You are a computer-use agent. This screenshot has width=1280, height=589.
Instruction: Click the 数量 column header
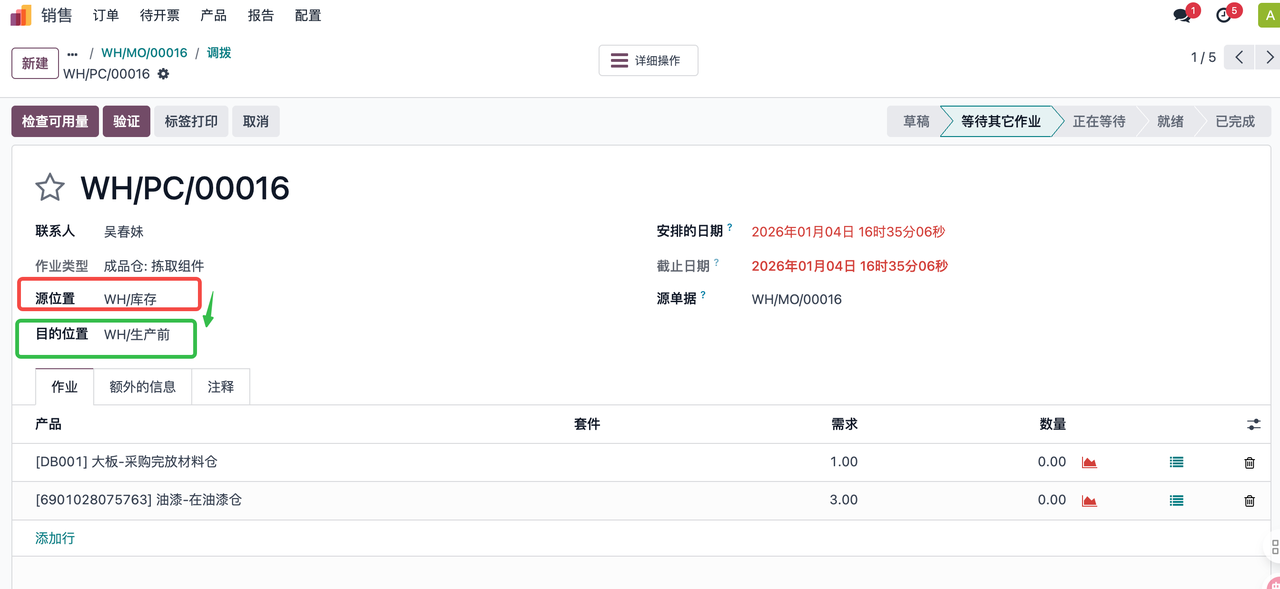click(1053, 424)
